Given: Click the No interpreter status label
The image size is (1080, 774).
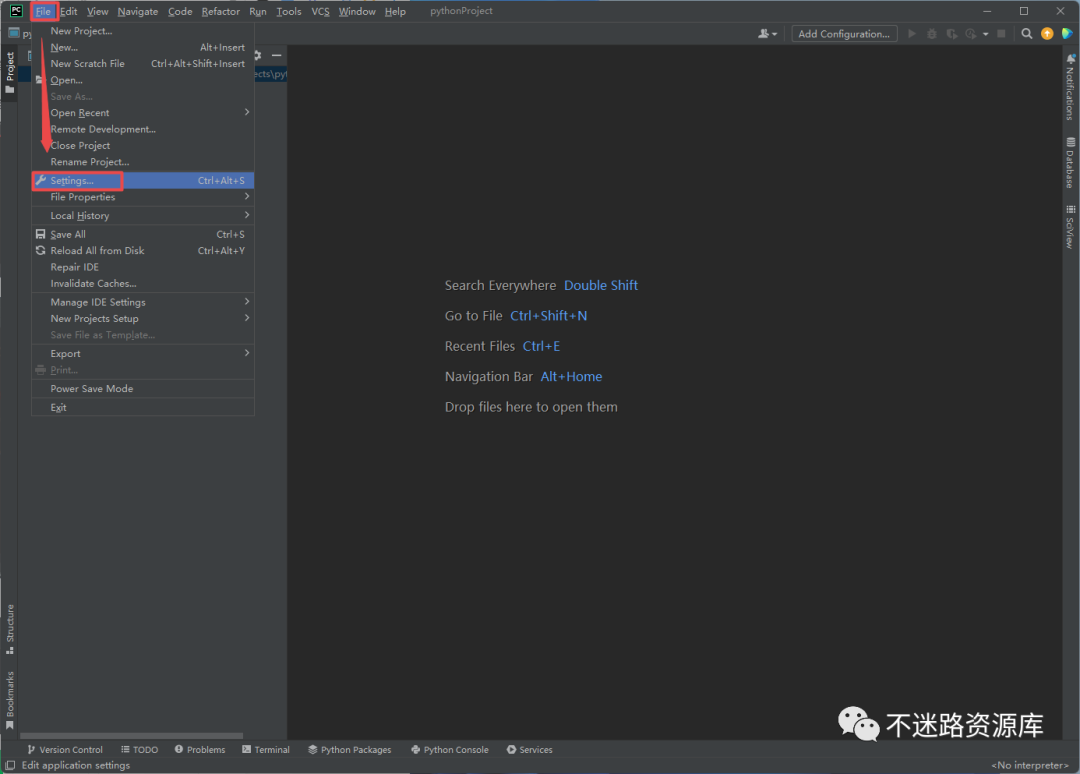Looking at the screenshot, I should pyautogui.click(x=1030, y=765).
